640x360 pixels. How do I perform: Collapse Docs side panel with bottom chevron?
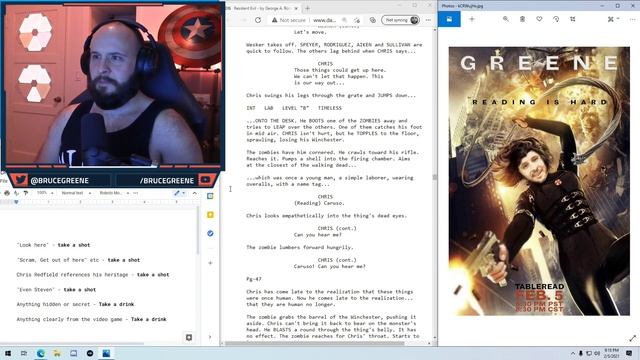[x=210, y=337]
